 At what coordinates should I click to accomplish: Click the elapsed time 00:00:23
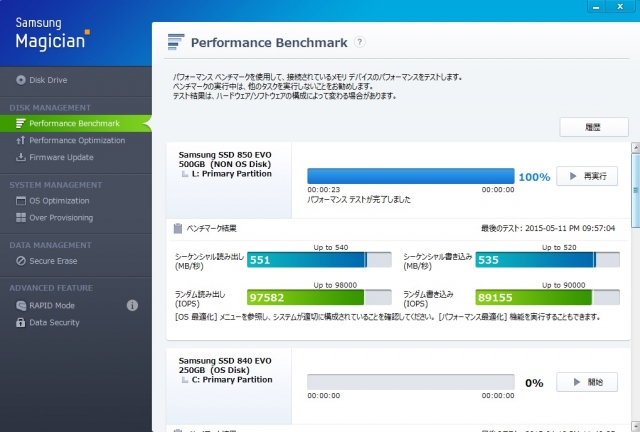tap(324, 190)
